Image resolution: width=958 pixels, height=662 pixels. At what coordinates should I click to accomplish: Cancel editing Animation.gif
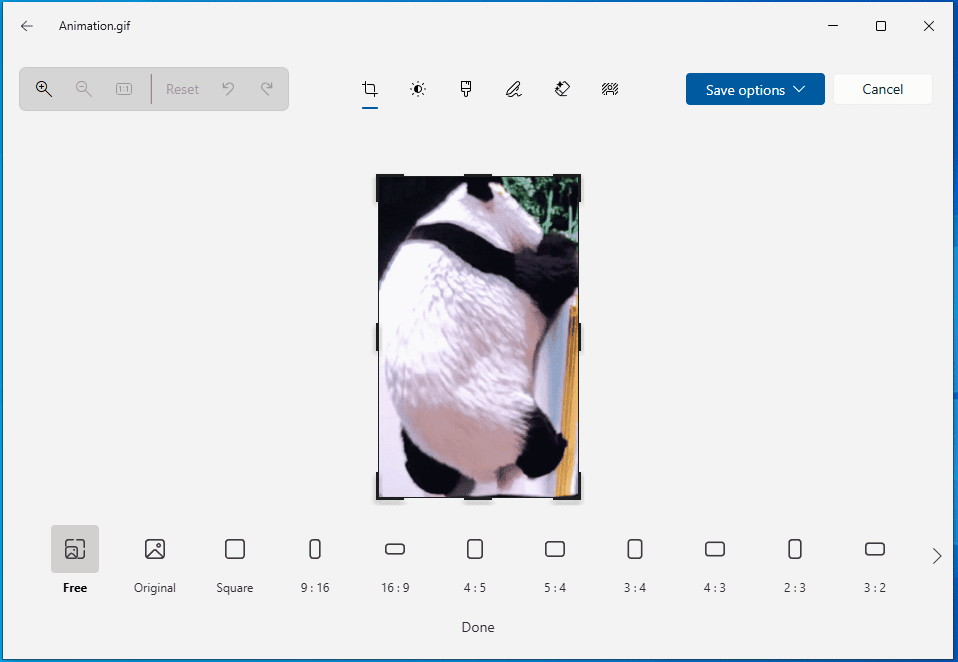[x=882, y=89]
